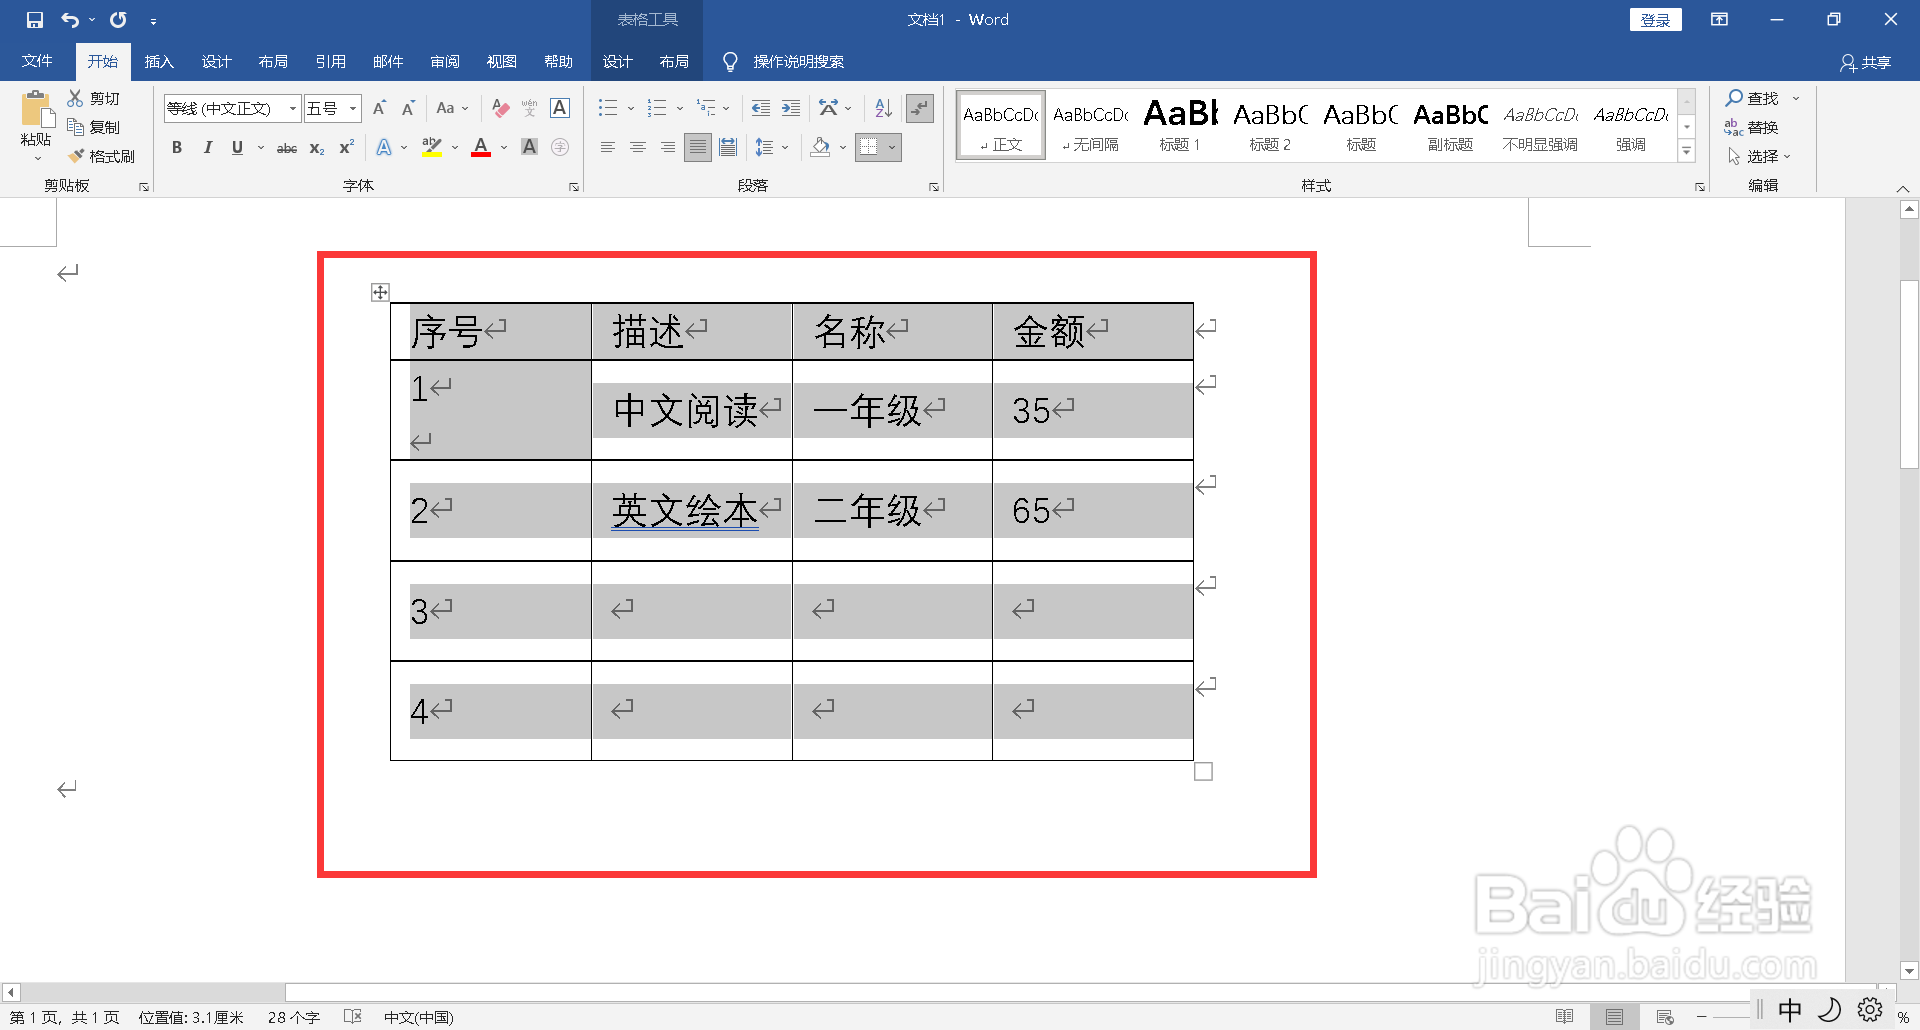
Task: Click the character border icon
Action: (x=560, y=108)
